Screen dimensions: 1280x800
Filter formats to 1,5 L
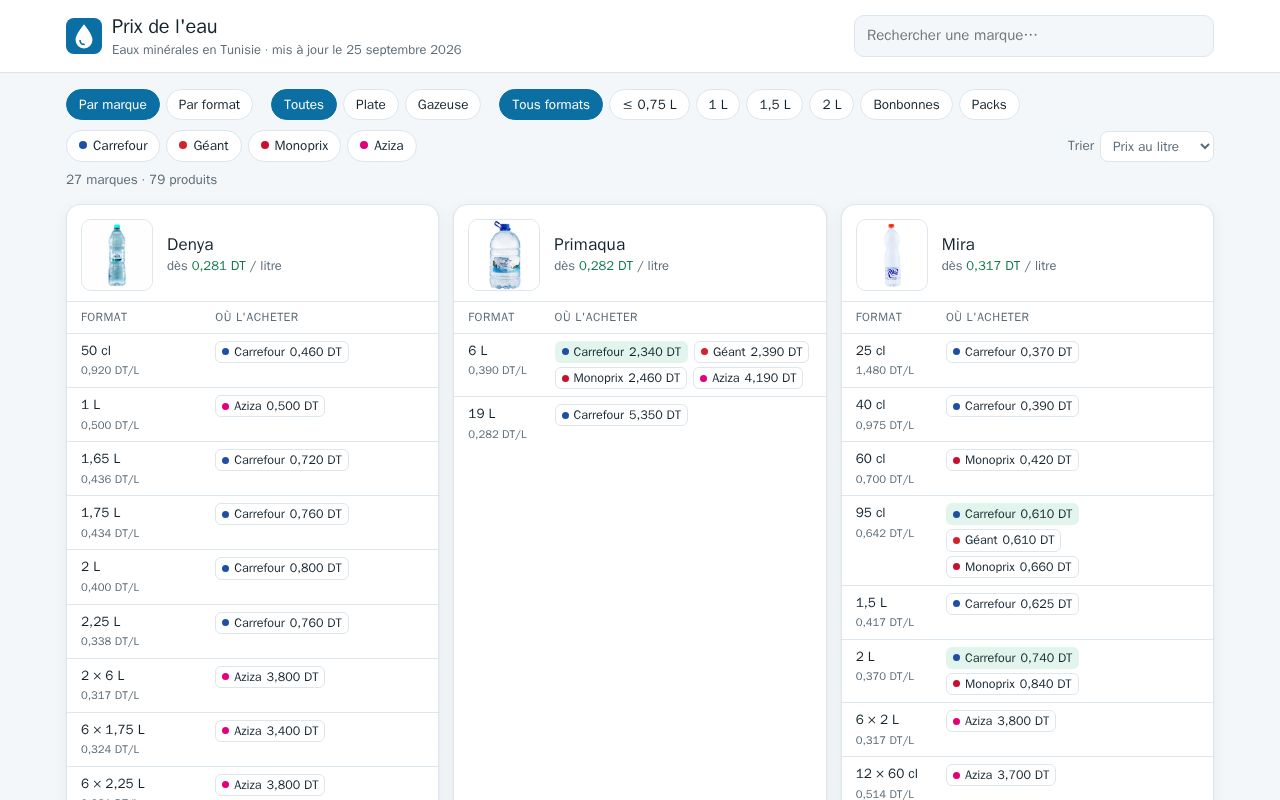point(775,104)
